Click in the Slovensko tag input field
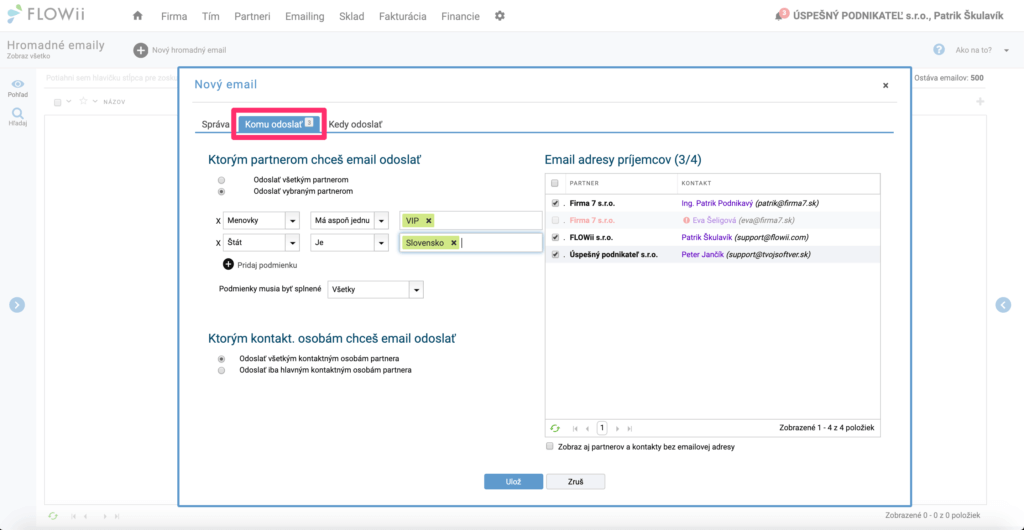The image size is (1024, 530). (x=471, y=243)
